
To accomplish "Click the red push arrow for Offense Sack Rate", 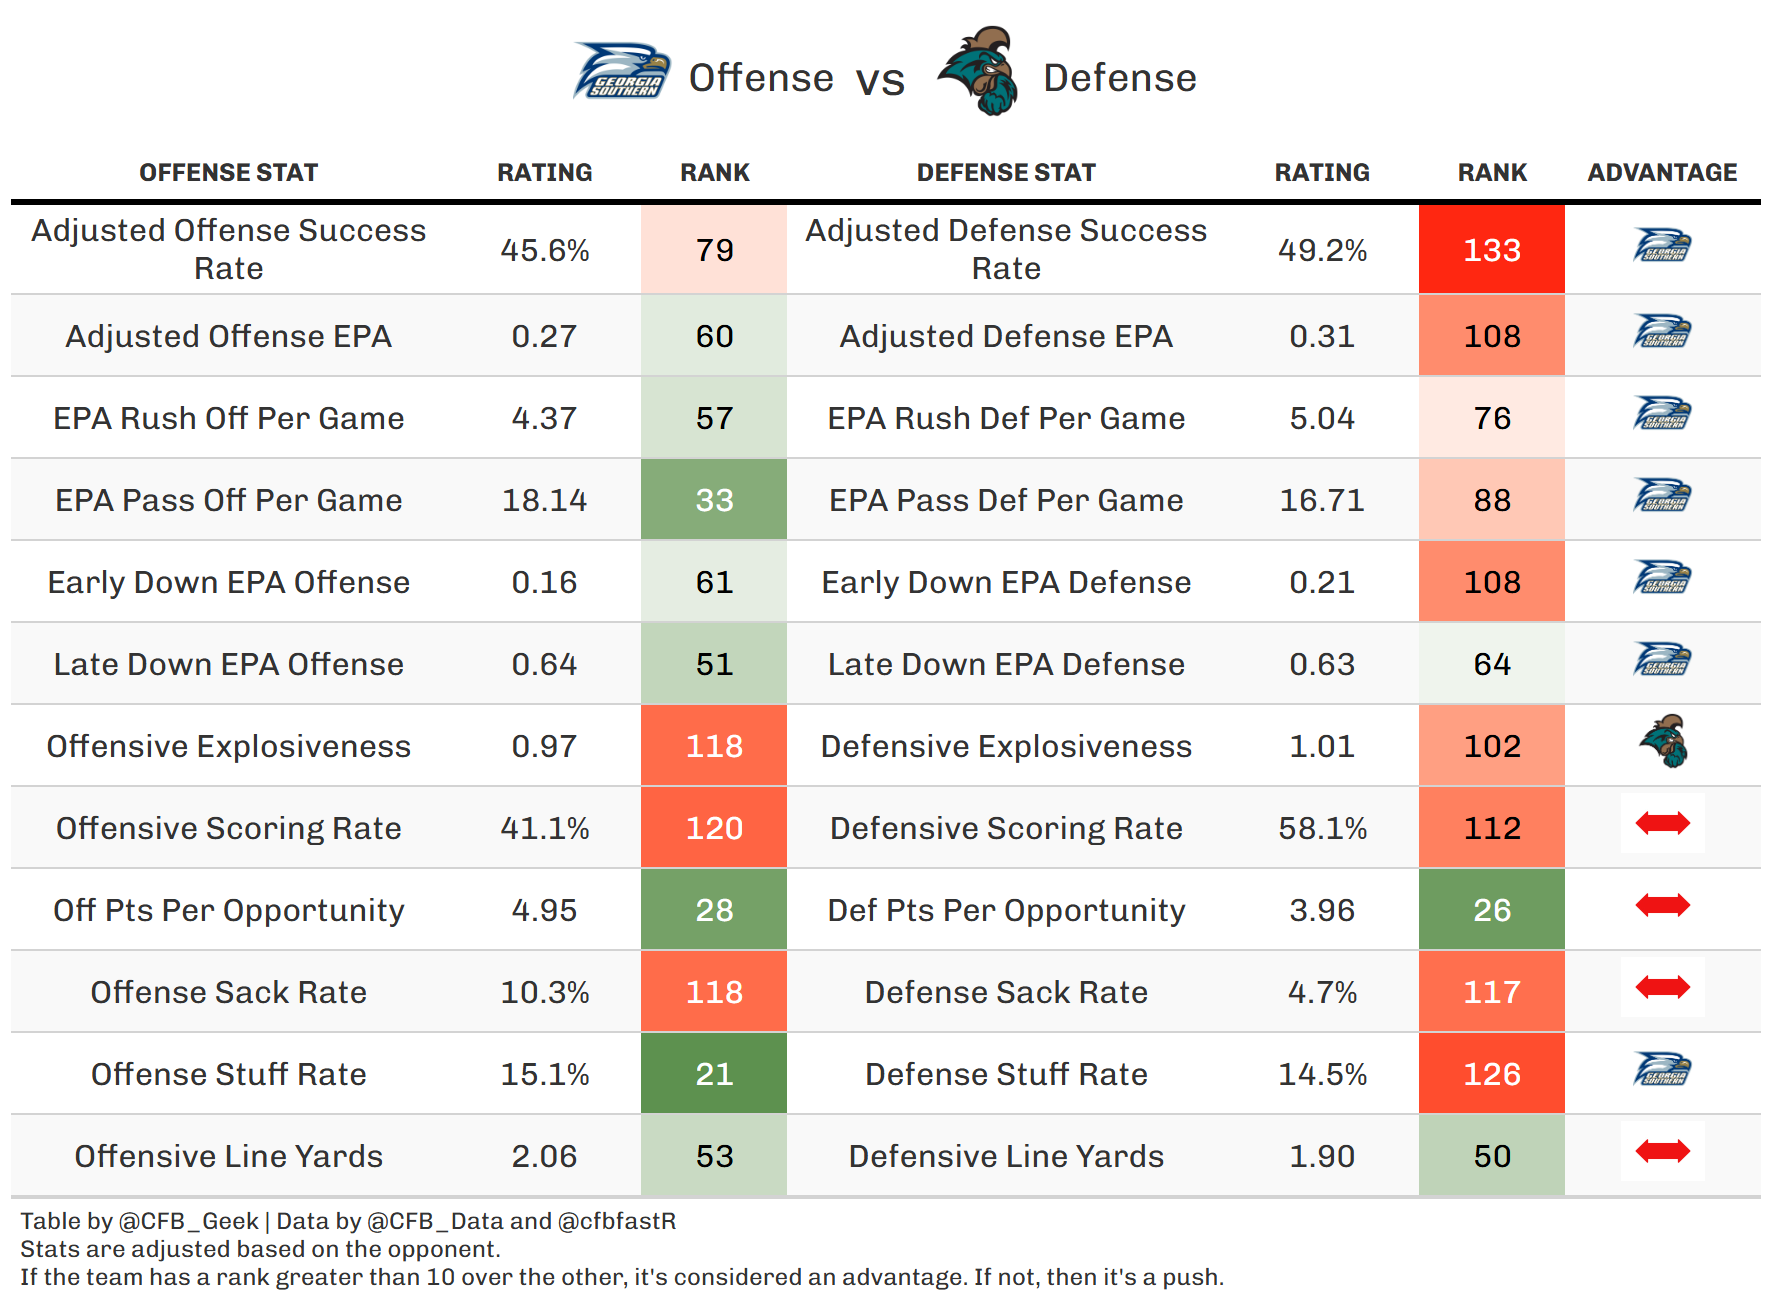I will pyautogui.click(x=1662, y=988).
